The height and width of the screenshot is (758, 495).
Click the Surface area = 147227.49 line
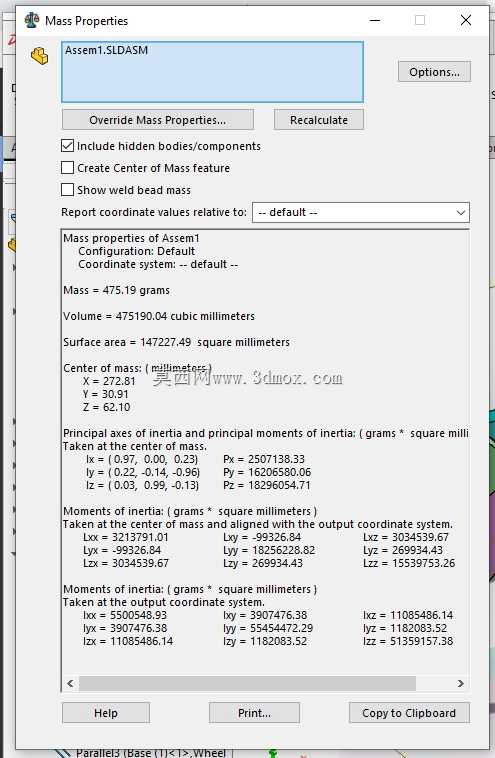click(176, 342)
